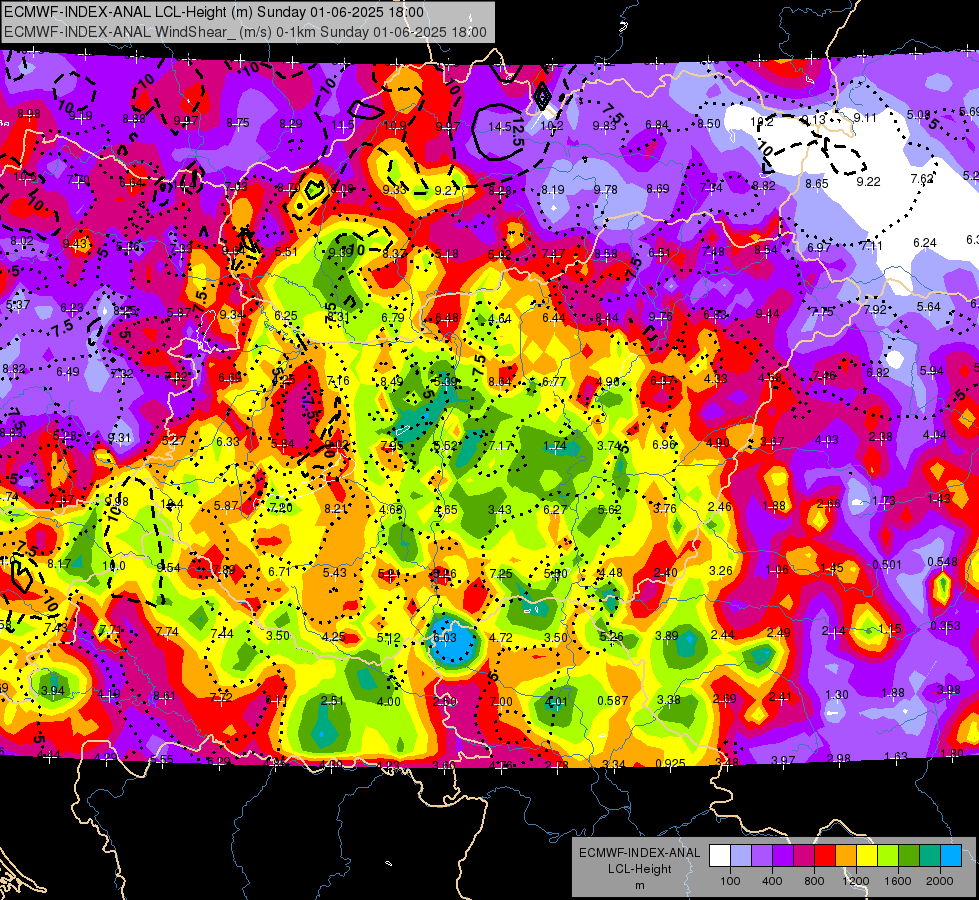This screenshot has width=979, height=900.
Task: Click the map value 2.51
Action: click(332, 700)
